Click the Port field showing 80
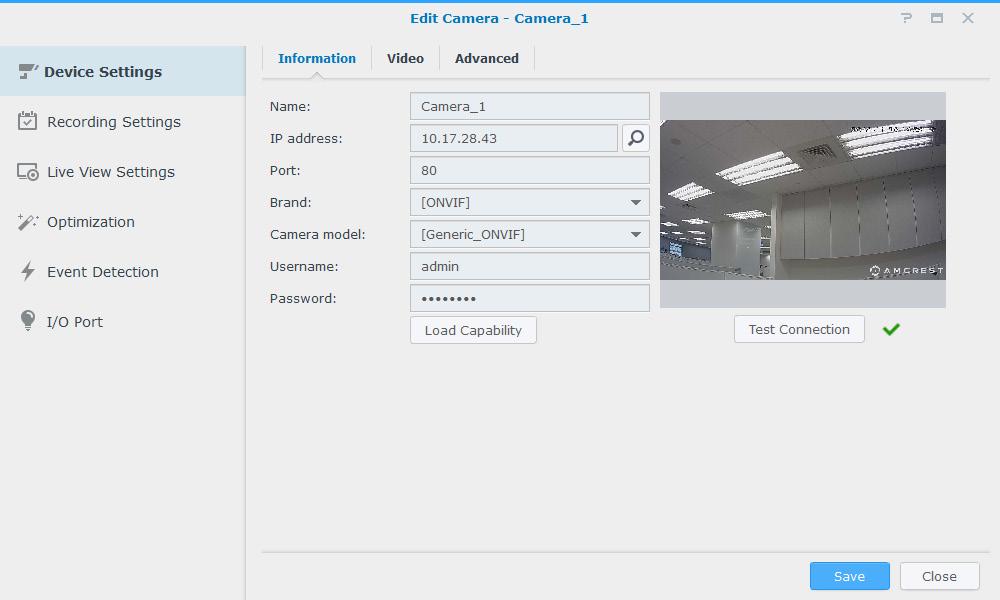This screenshot has width=1000, height=600. (x=530, y=170)
